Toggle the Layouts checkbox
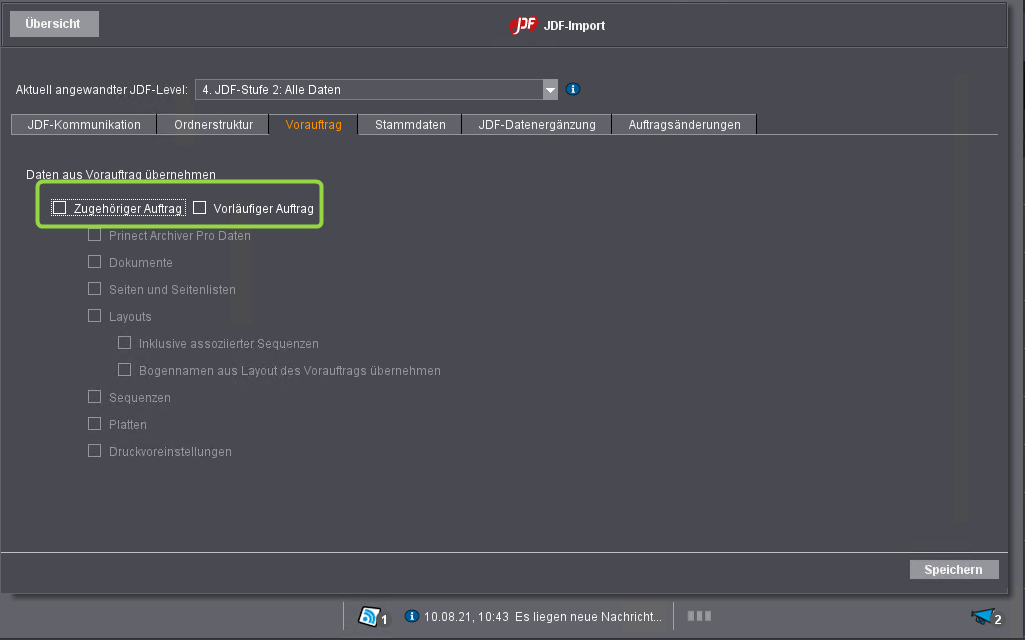The height and width of the screenshot is (640, 1025). click(x=95, y=316)
